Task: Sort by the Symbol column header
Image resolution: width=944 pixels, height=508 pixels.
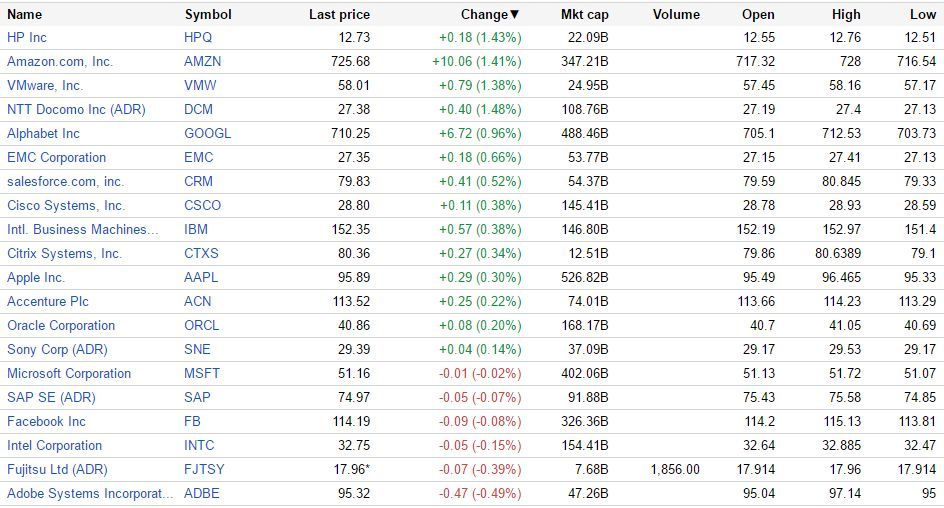Action: tap(208, 14)
